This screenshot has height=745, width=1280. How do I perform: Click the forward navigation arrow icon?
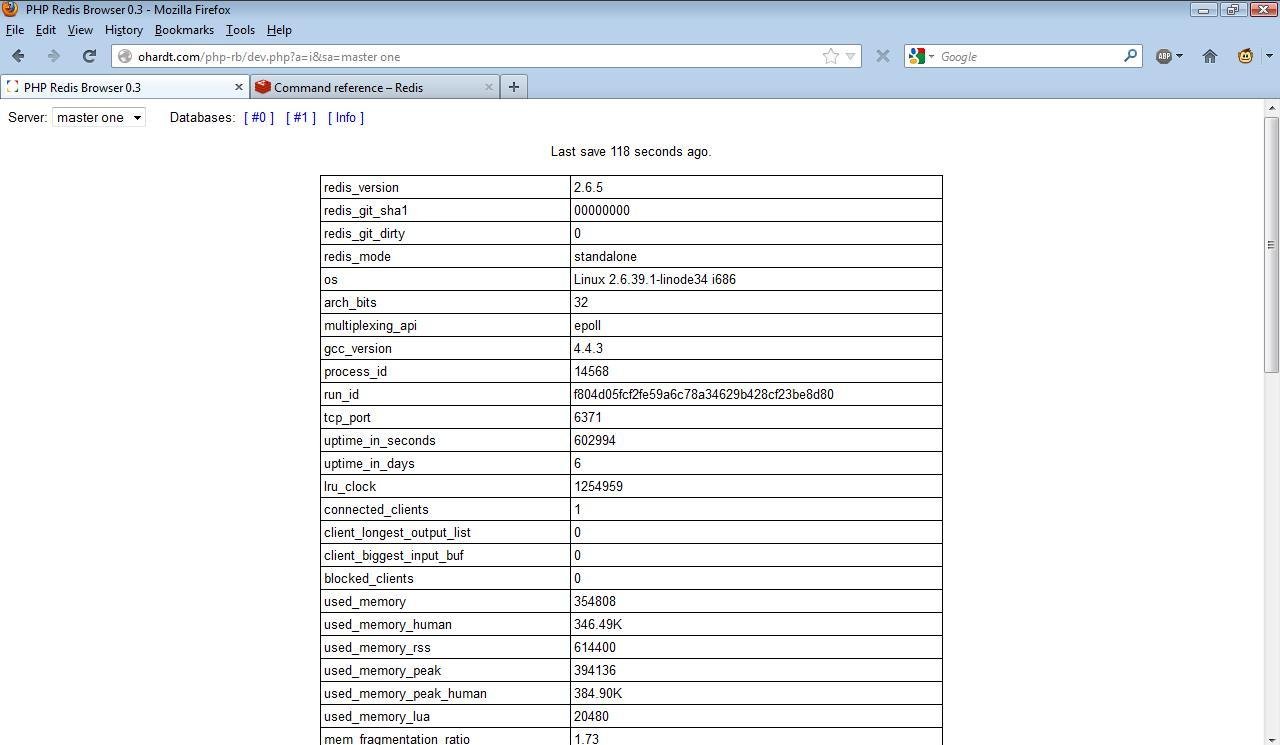(x=53, y=56)
